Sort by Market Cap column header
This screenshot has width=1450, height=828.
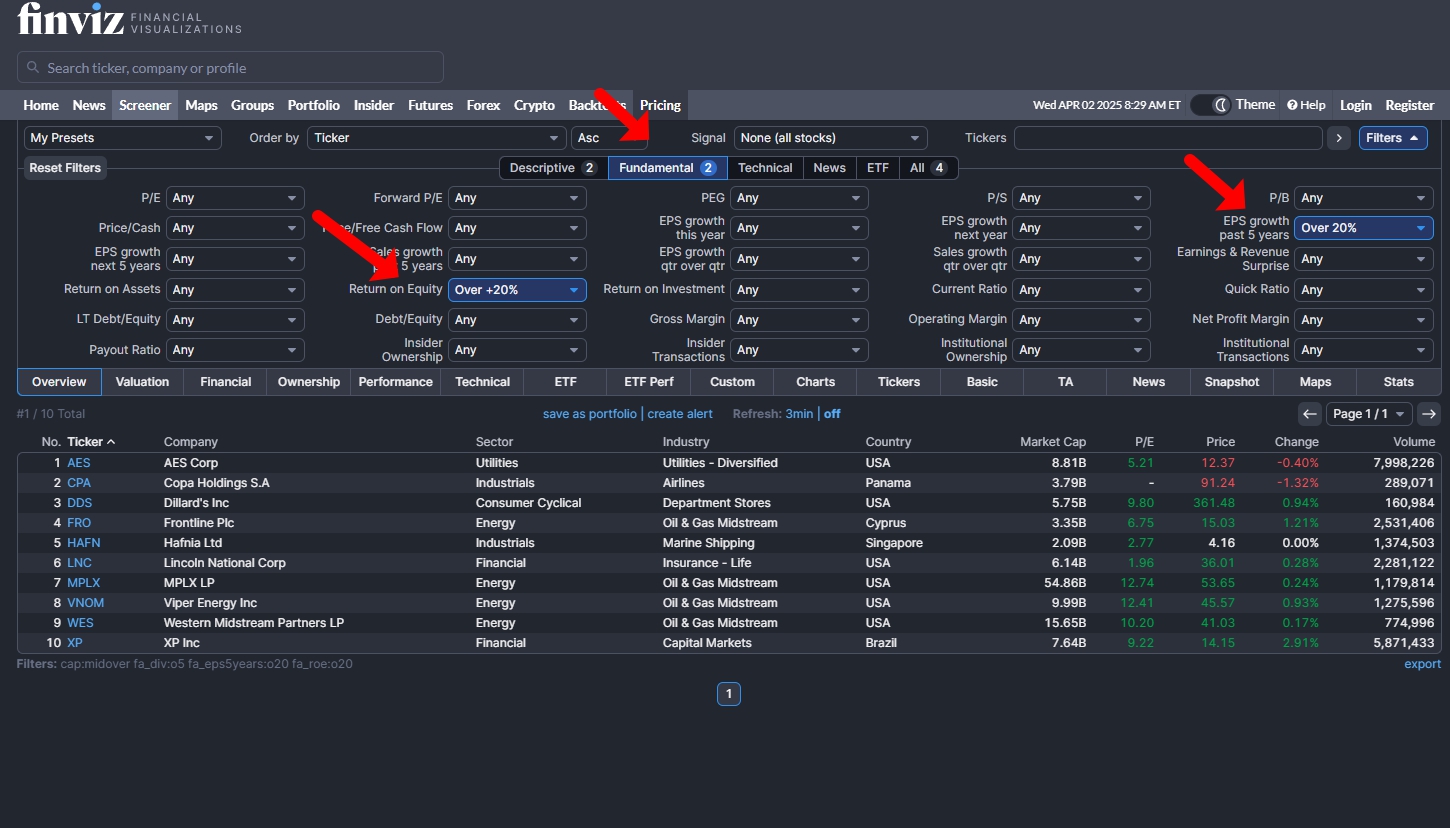point(1053,442)
